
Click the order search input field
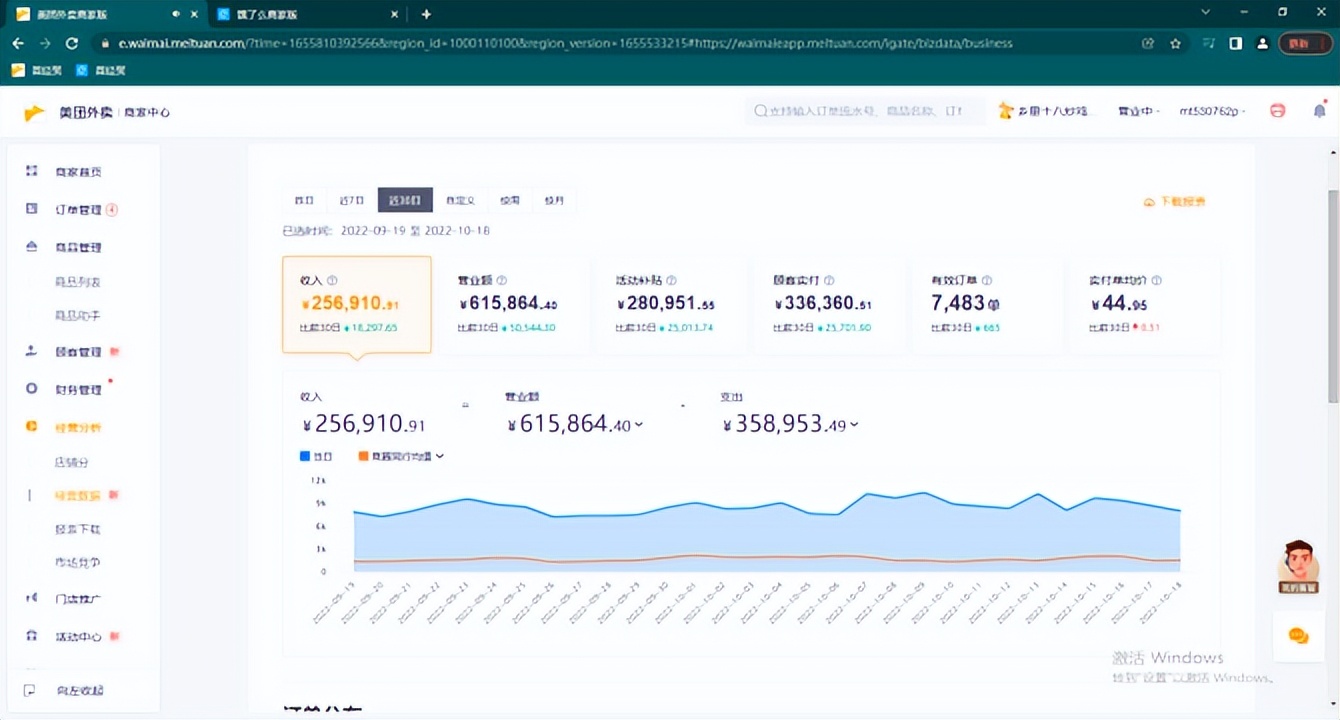click(865, 112)
